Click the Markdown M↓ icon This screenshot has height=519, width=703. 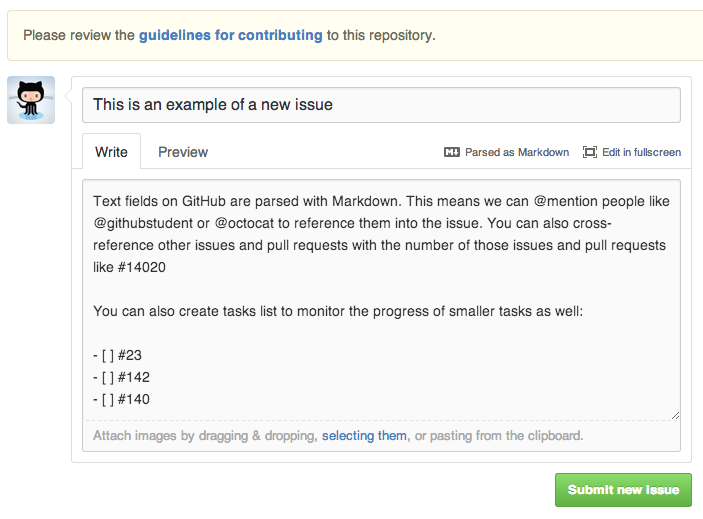pyautogui.click(x=451, y=152)
